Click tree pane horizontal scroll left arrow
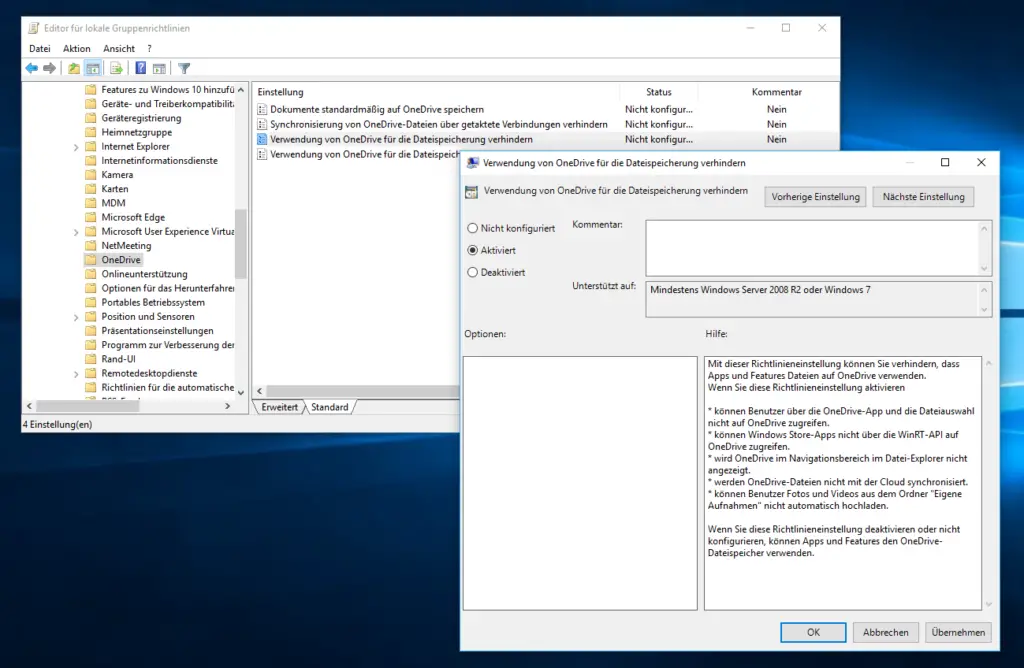The height and width of the screenshot is (668, 1024). pyautogui.click(x=29, y=406)
